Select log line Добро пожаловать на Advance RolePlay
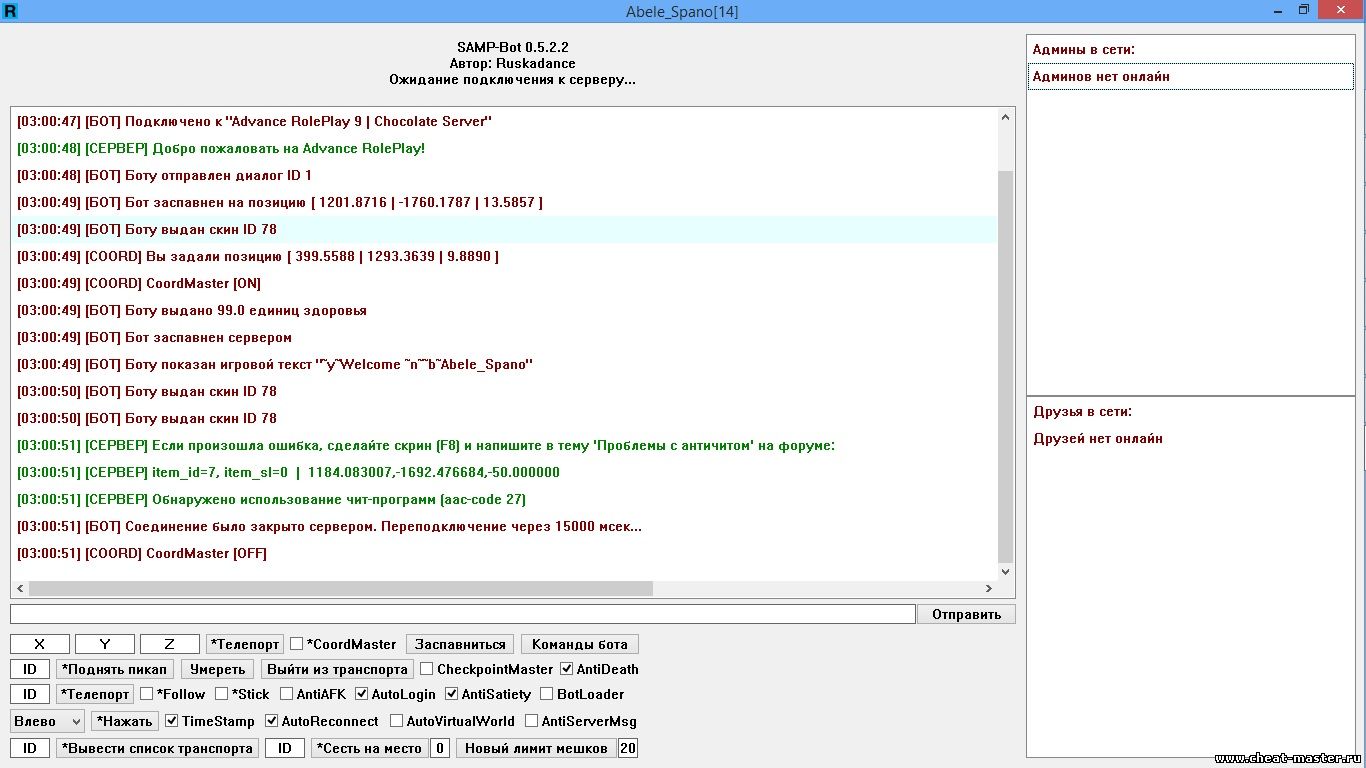 coord(504,148)
